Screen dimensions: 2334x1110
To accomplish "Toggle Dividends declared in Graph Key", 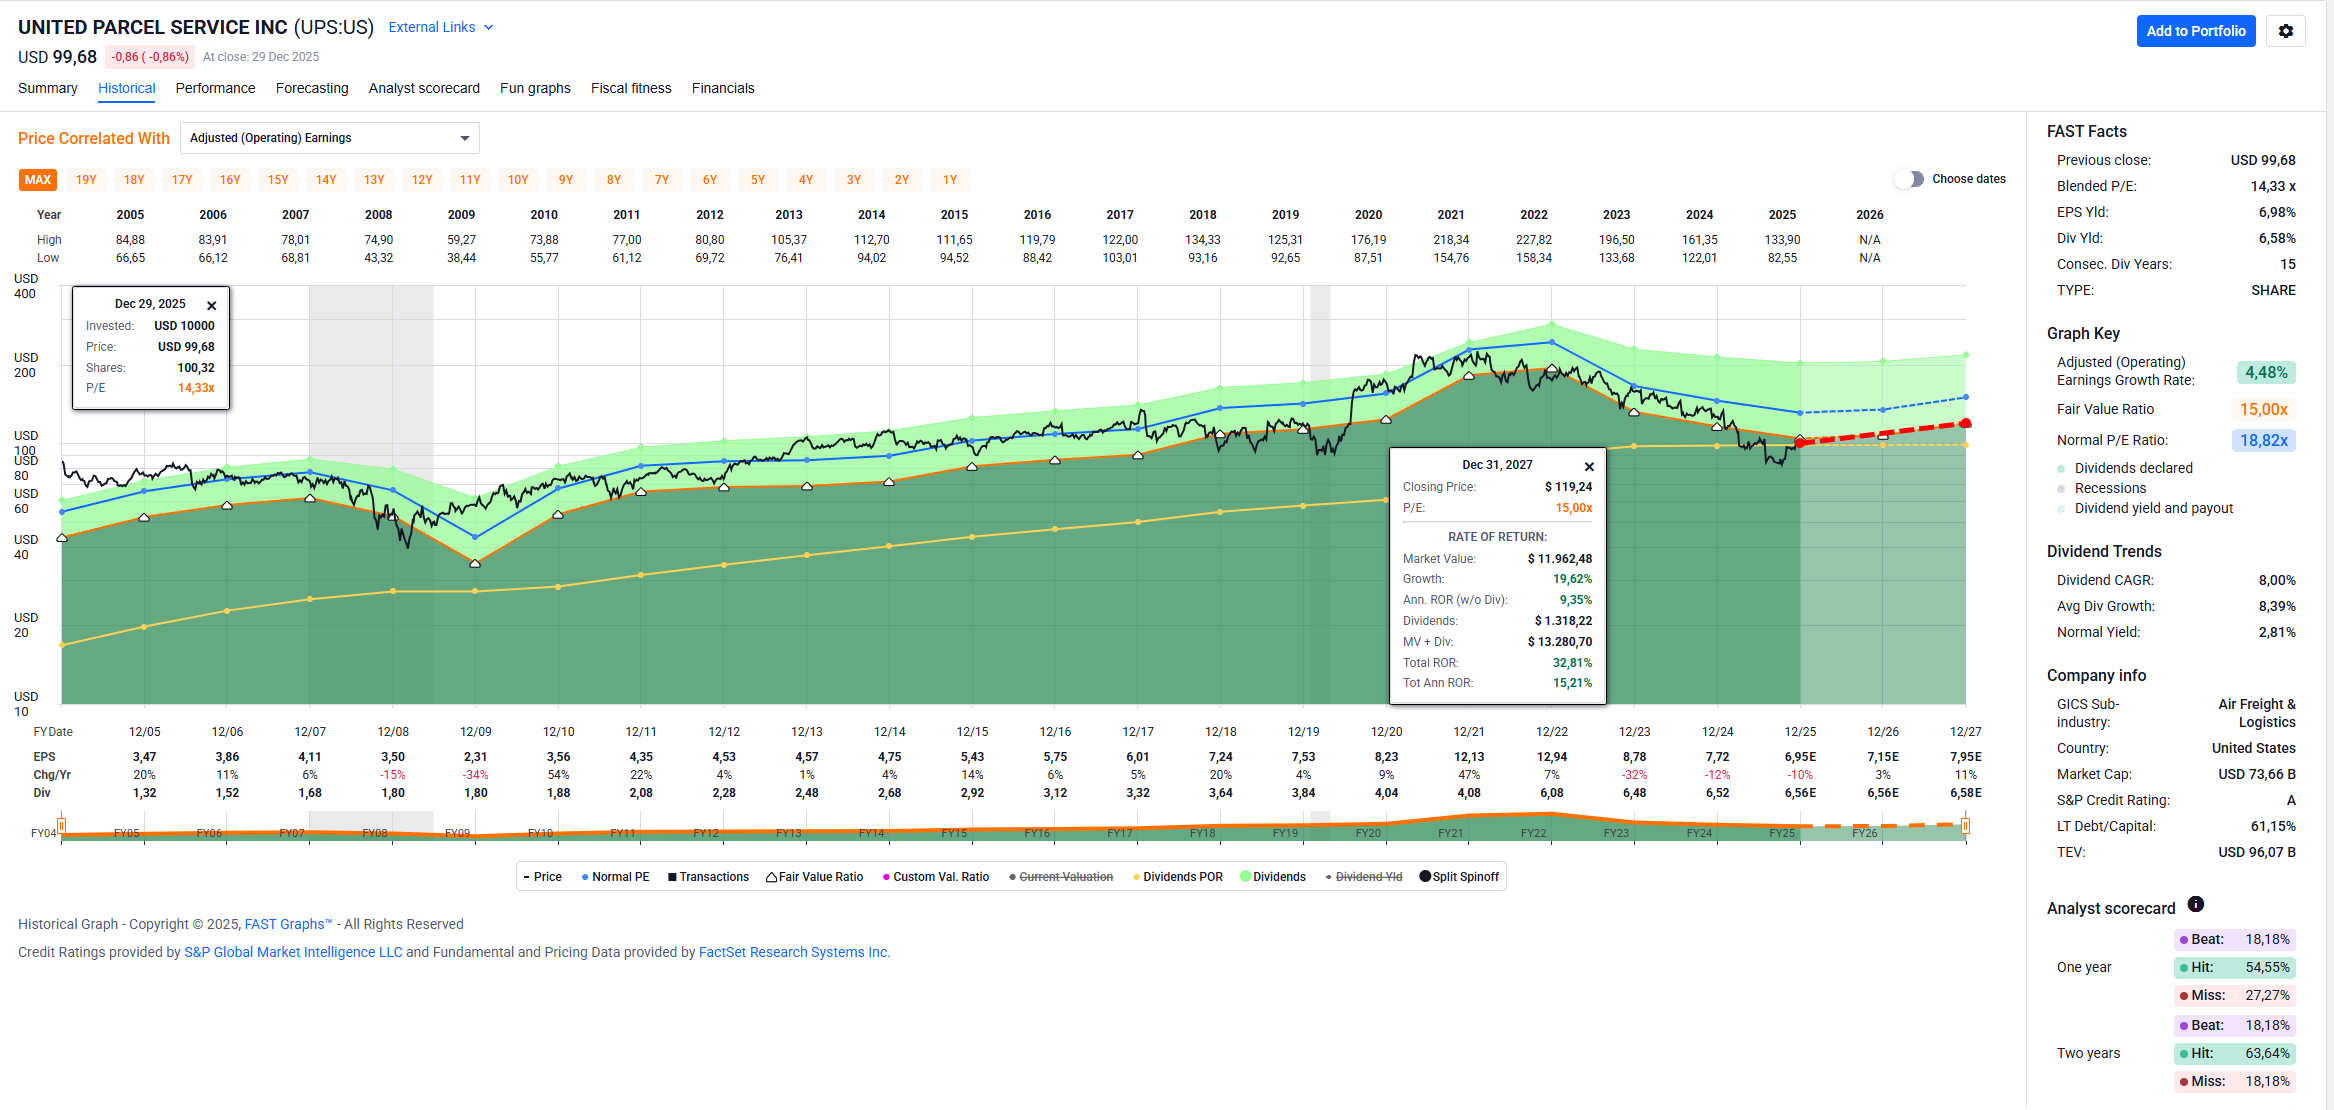I will [x=2133, y=468].
